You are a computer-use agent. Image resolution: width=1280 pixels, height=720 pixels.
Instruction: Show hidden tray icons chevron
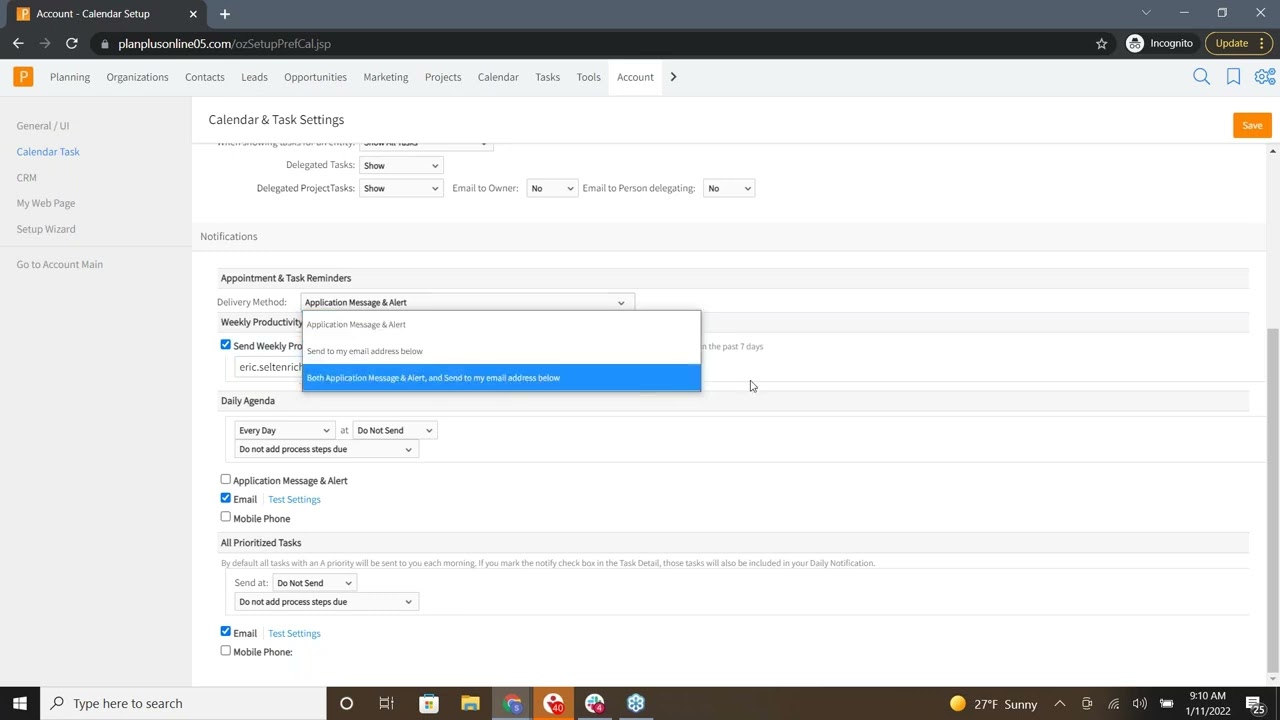(1060, 703)
